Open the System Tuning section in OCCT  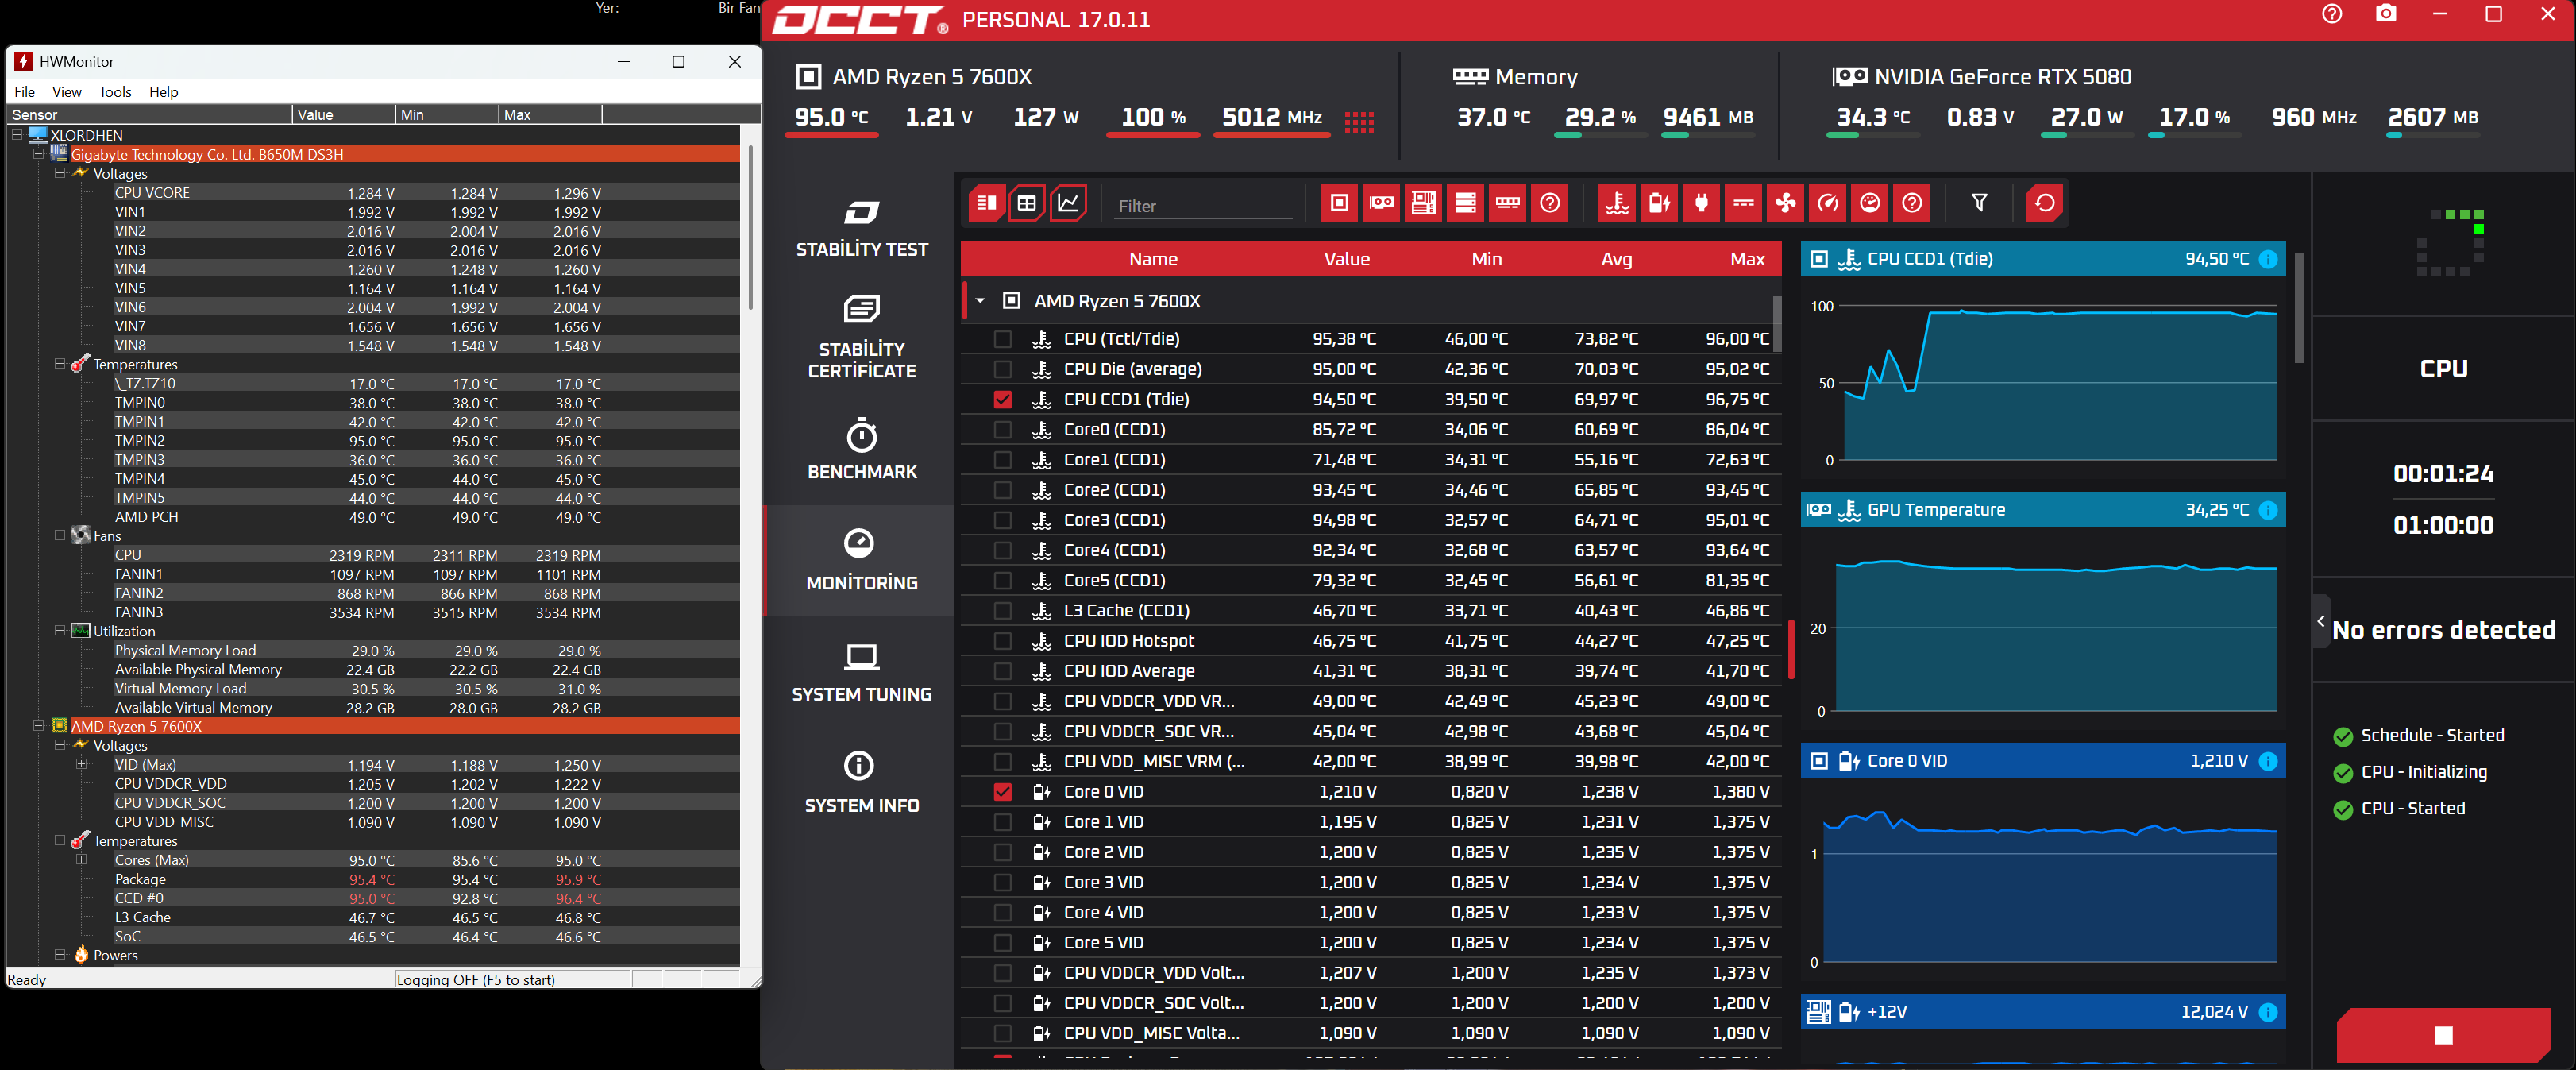tap(862, 672)
